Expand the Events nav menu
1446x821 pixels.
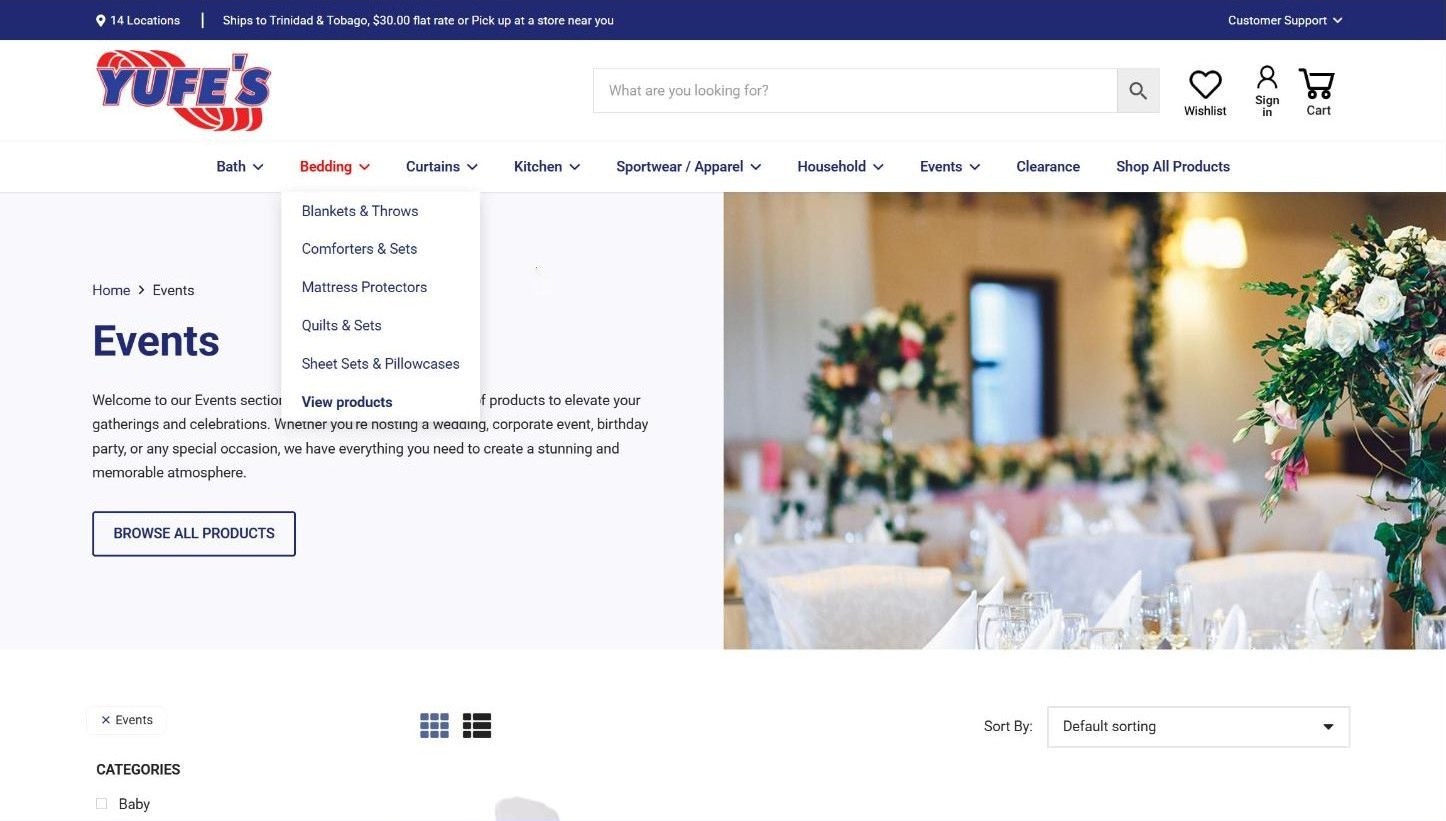coord(950,167)
